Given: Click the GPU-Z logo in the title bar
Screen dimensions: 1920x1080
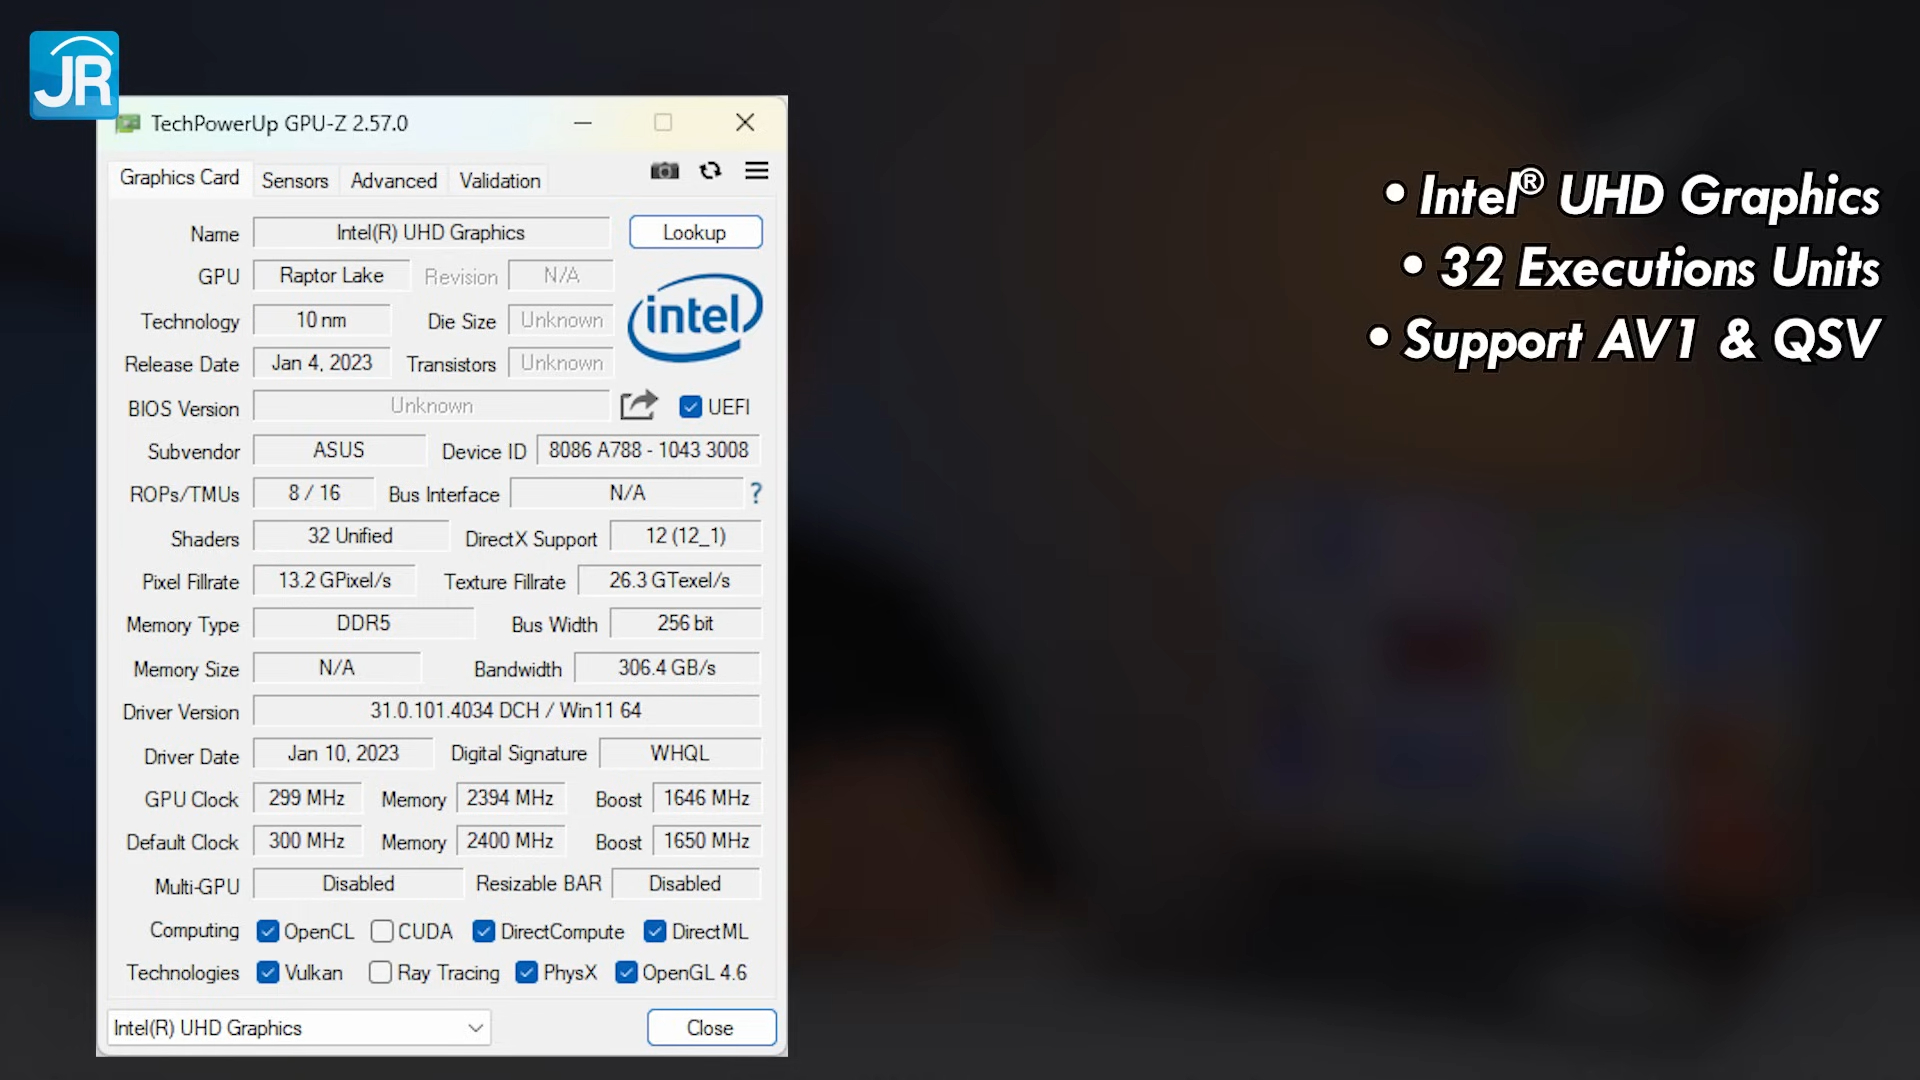Looking at the screenshot, I should [128, 122].
